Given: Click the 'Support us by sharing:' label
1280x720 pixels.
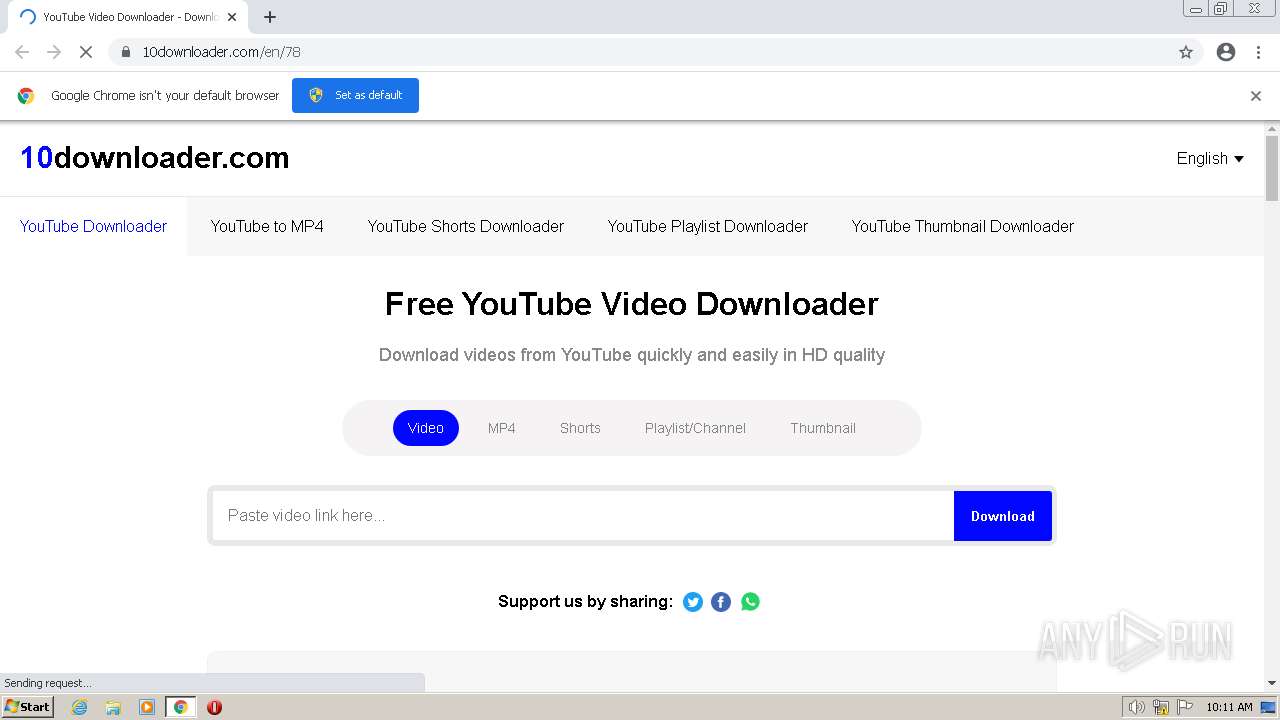Looking at the screenshot, I should [x=585, y=601].
